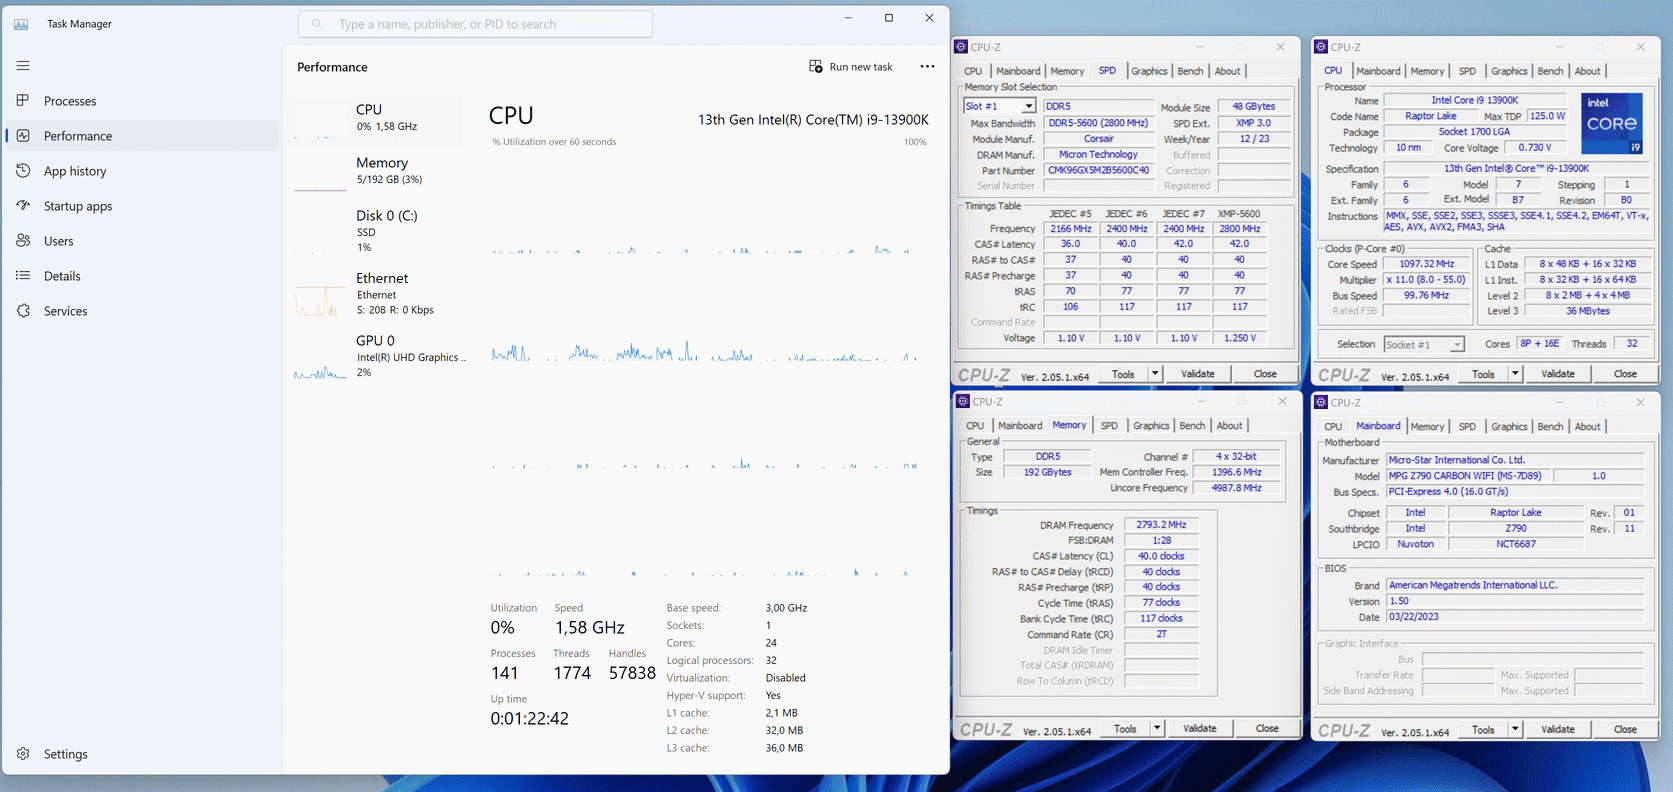Select the Ethernet performance entry

click(378, 294)
